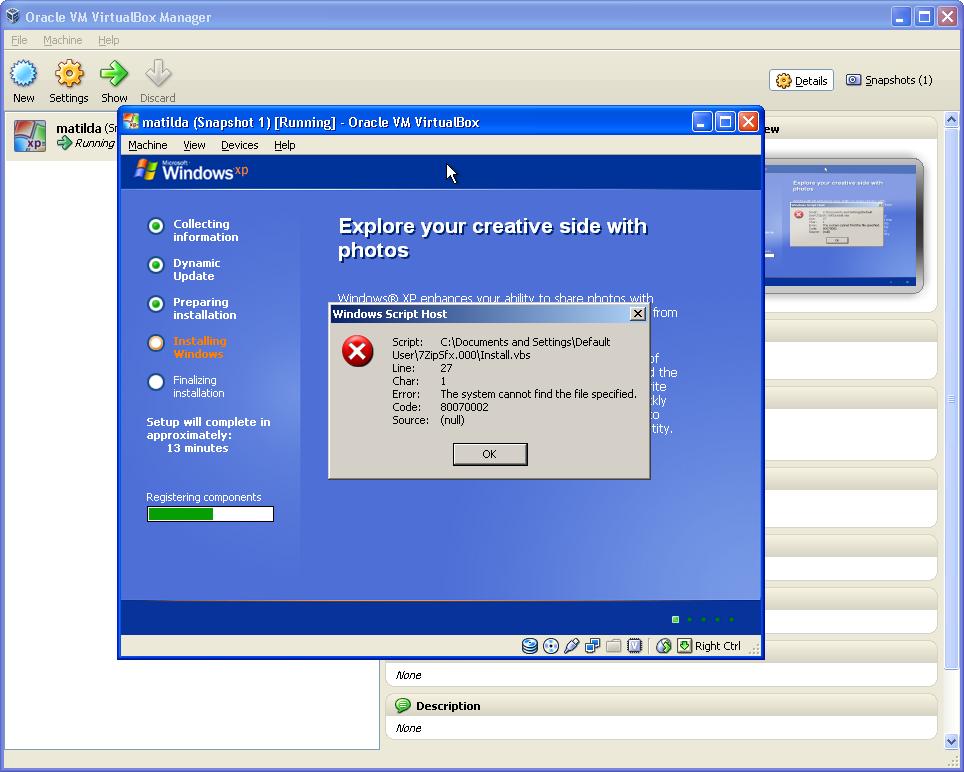
Task: Click the Dynamic Update step bullet
Action: coord(156,265)
